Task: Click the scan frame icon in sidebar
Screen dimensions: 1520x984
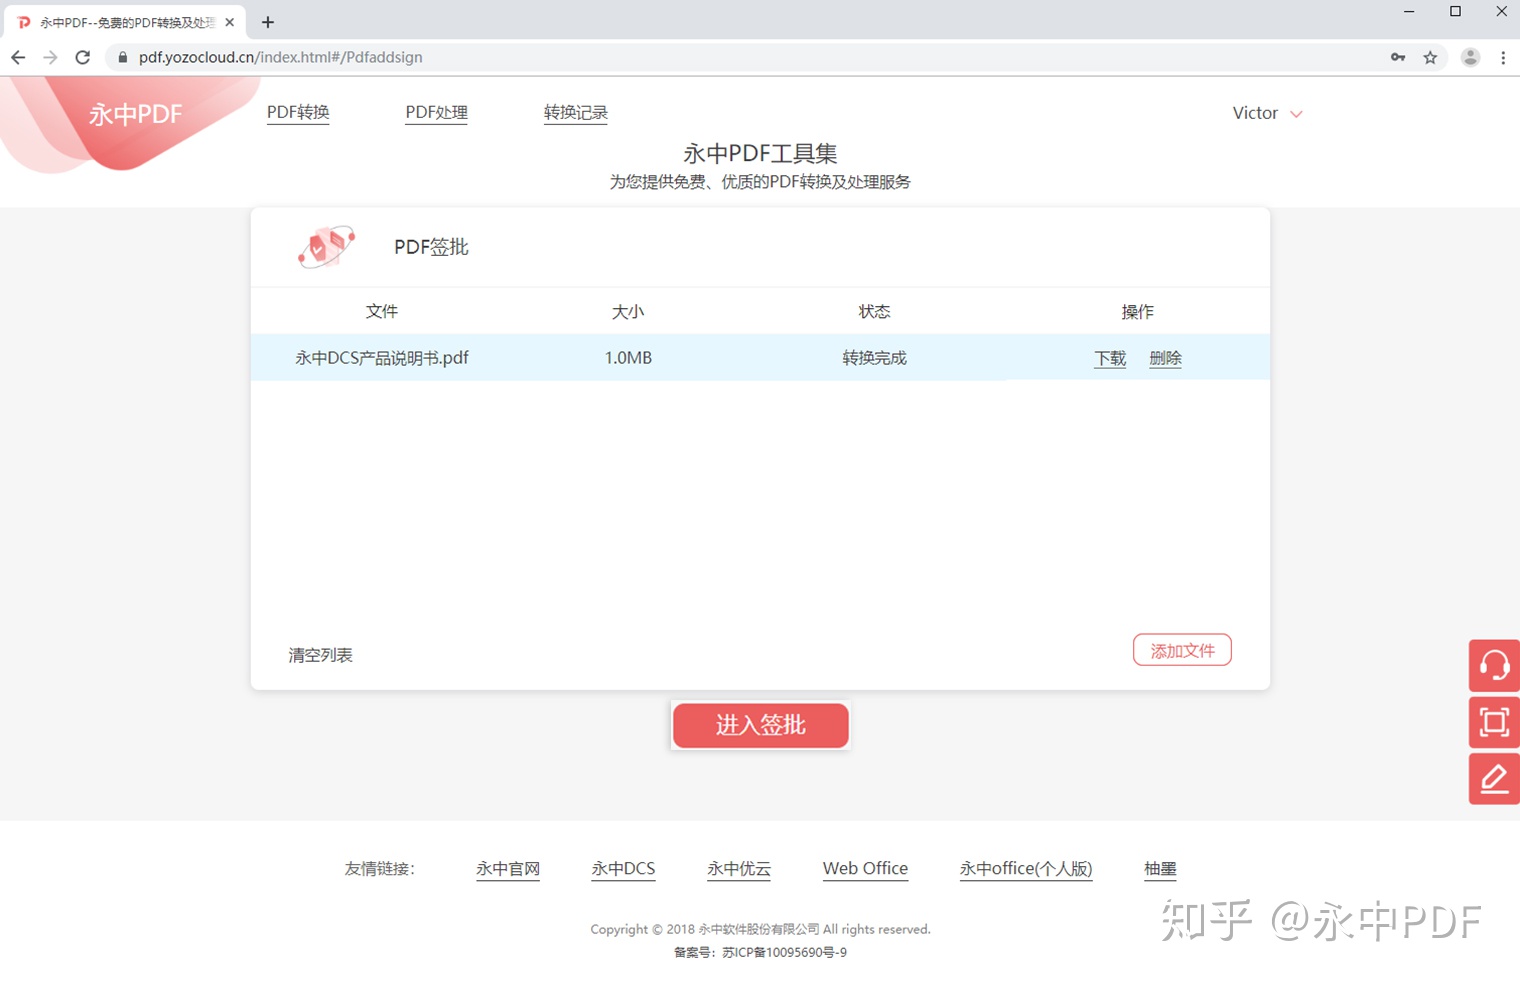Action: 1494,722
